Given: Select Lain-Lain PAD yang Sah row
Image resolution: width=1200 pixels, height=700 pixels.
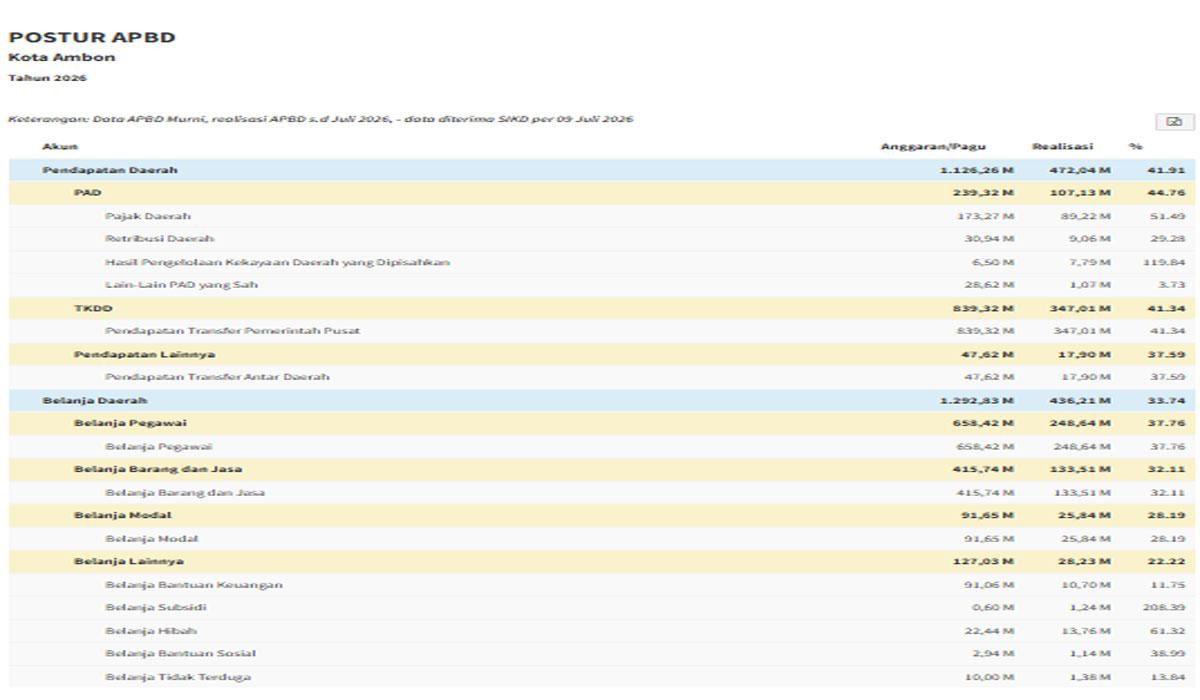Looking at the screenshot, I should point(602,285).
